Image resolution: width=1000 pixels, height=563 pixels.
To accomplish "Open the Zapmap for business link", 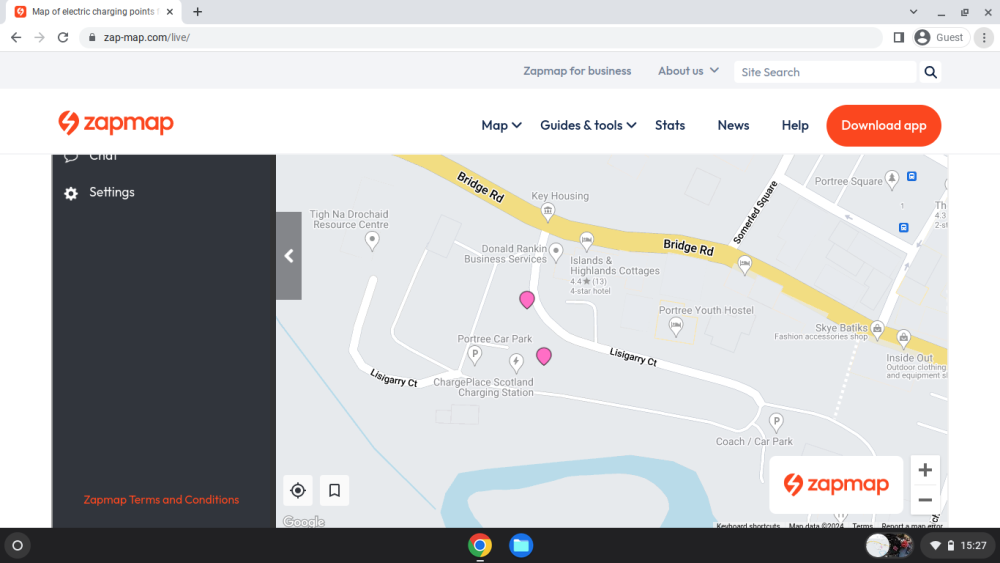I will [577, 71].
